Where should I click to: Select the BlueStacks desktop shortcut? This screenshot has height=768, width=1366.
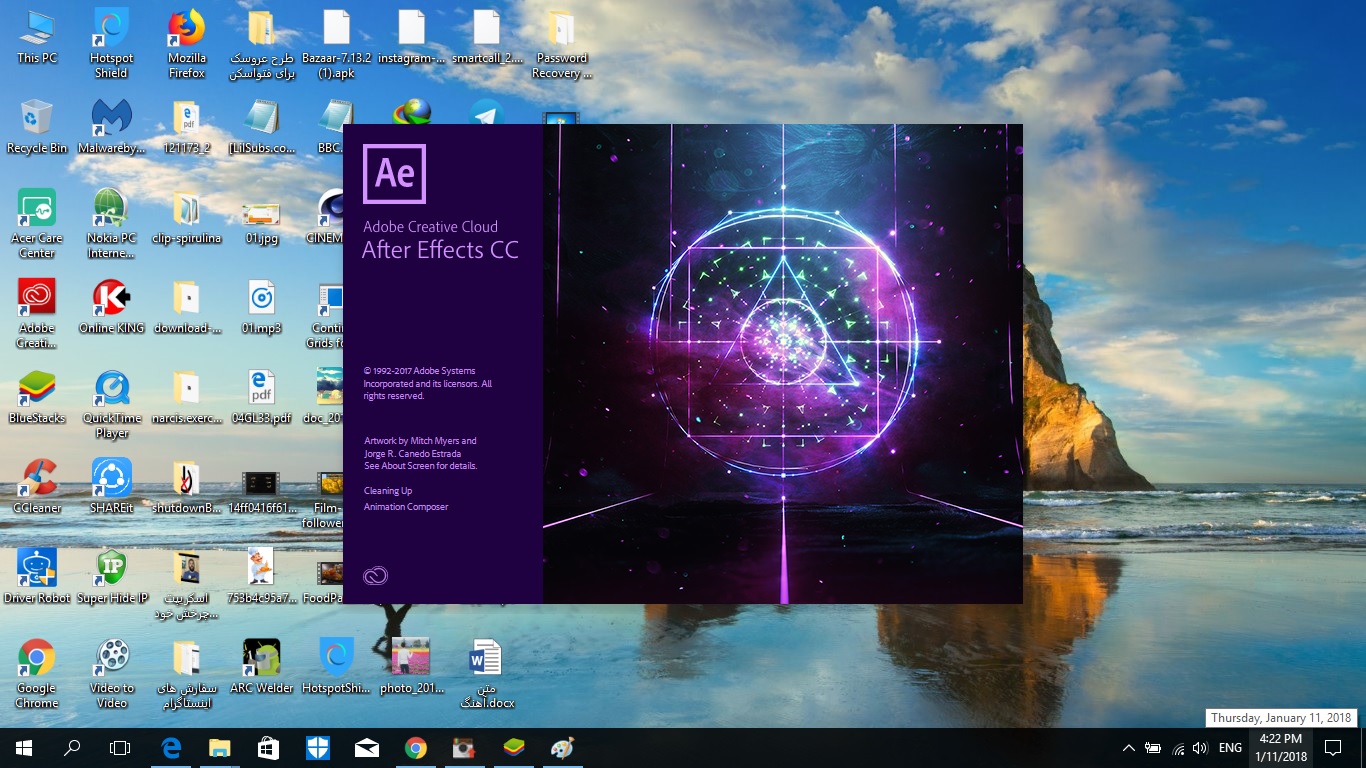click(x=37, y=397)
